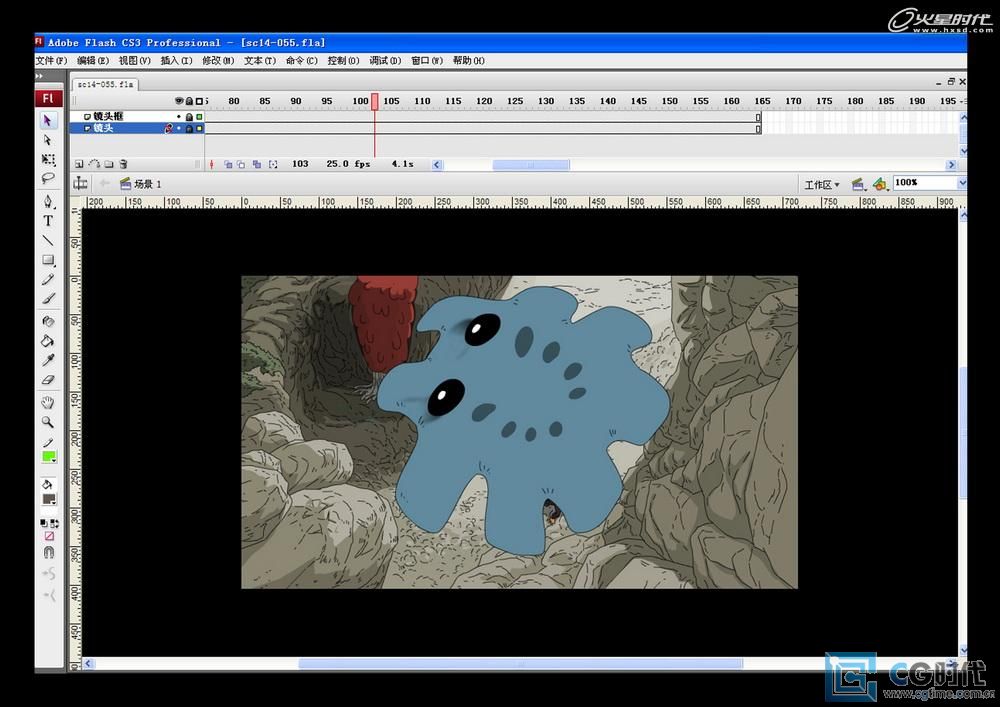The height and width of the screenshot is (707, 1000).
Task: Open the 修改(M) menu
Action: click(218, 61)
